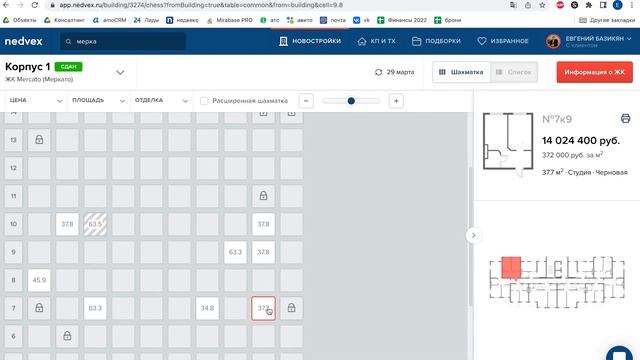The height and width of the screenshot is (360, 640).
Task: Select the 63.3 apartment on floor 9
Action: tap(236, 252)
